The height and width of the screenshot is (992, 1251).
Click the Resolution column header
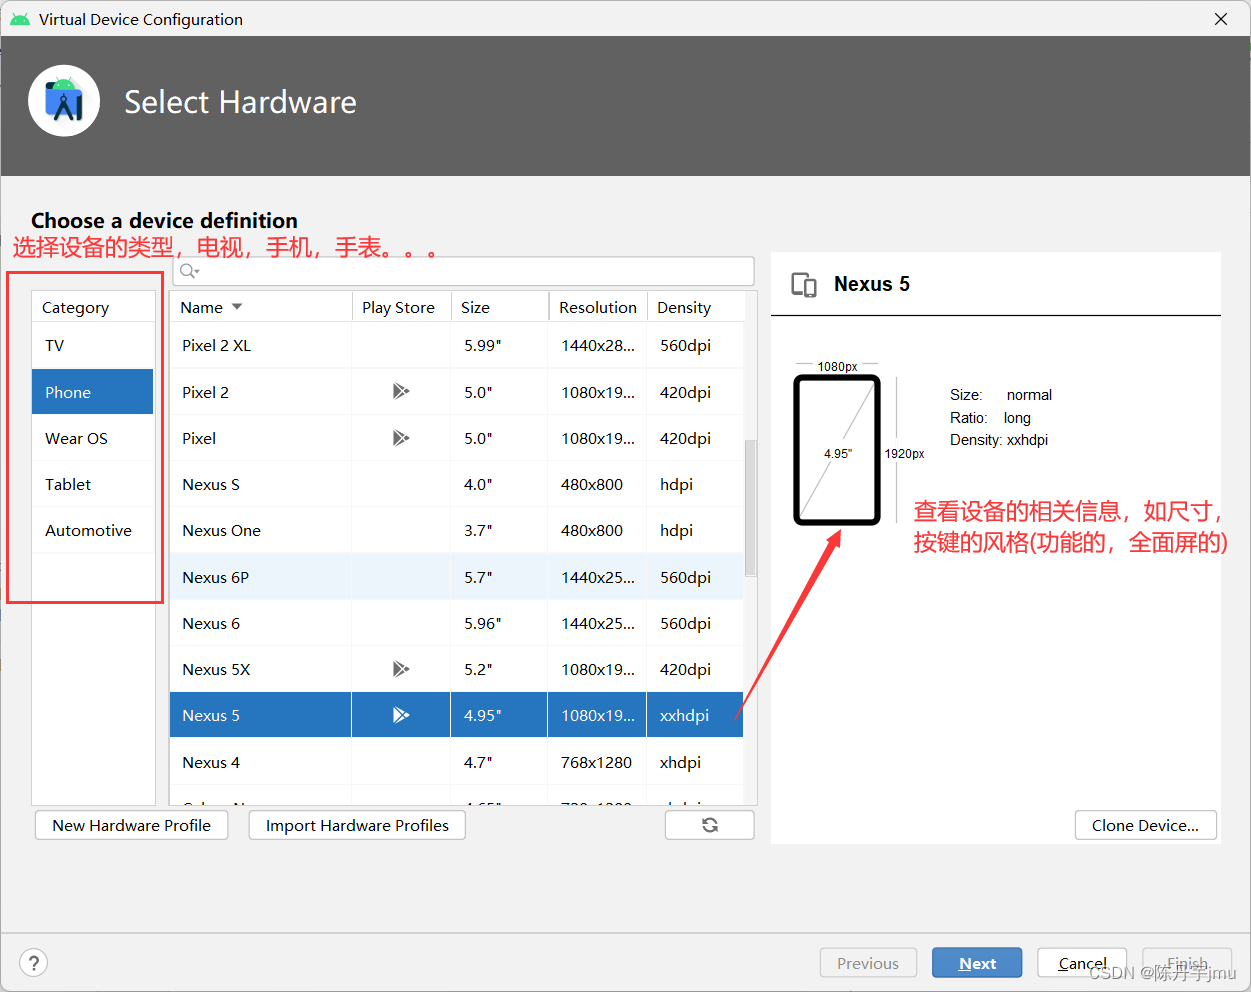tap(598, 307)
